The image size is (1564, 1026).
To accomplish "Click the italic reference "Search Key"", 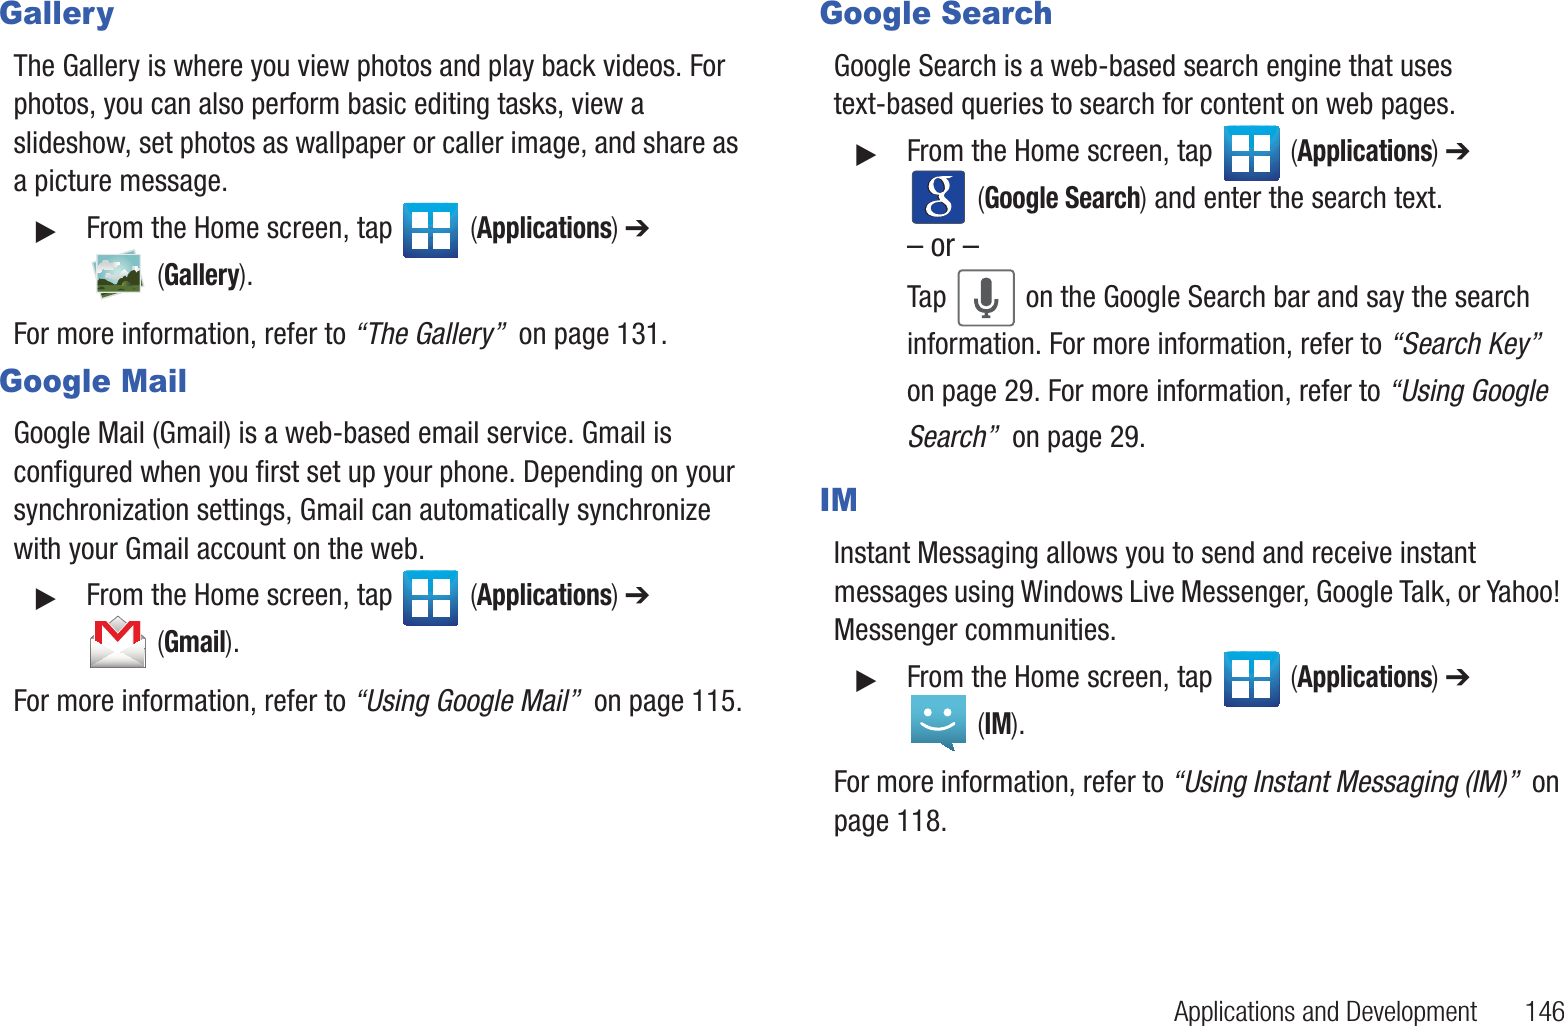I will [1467, 344].
